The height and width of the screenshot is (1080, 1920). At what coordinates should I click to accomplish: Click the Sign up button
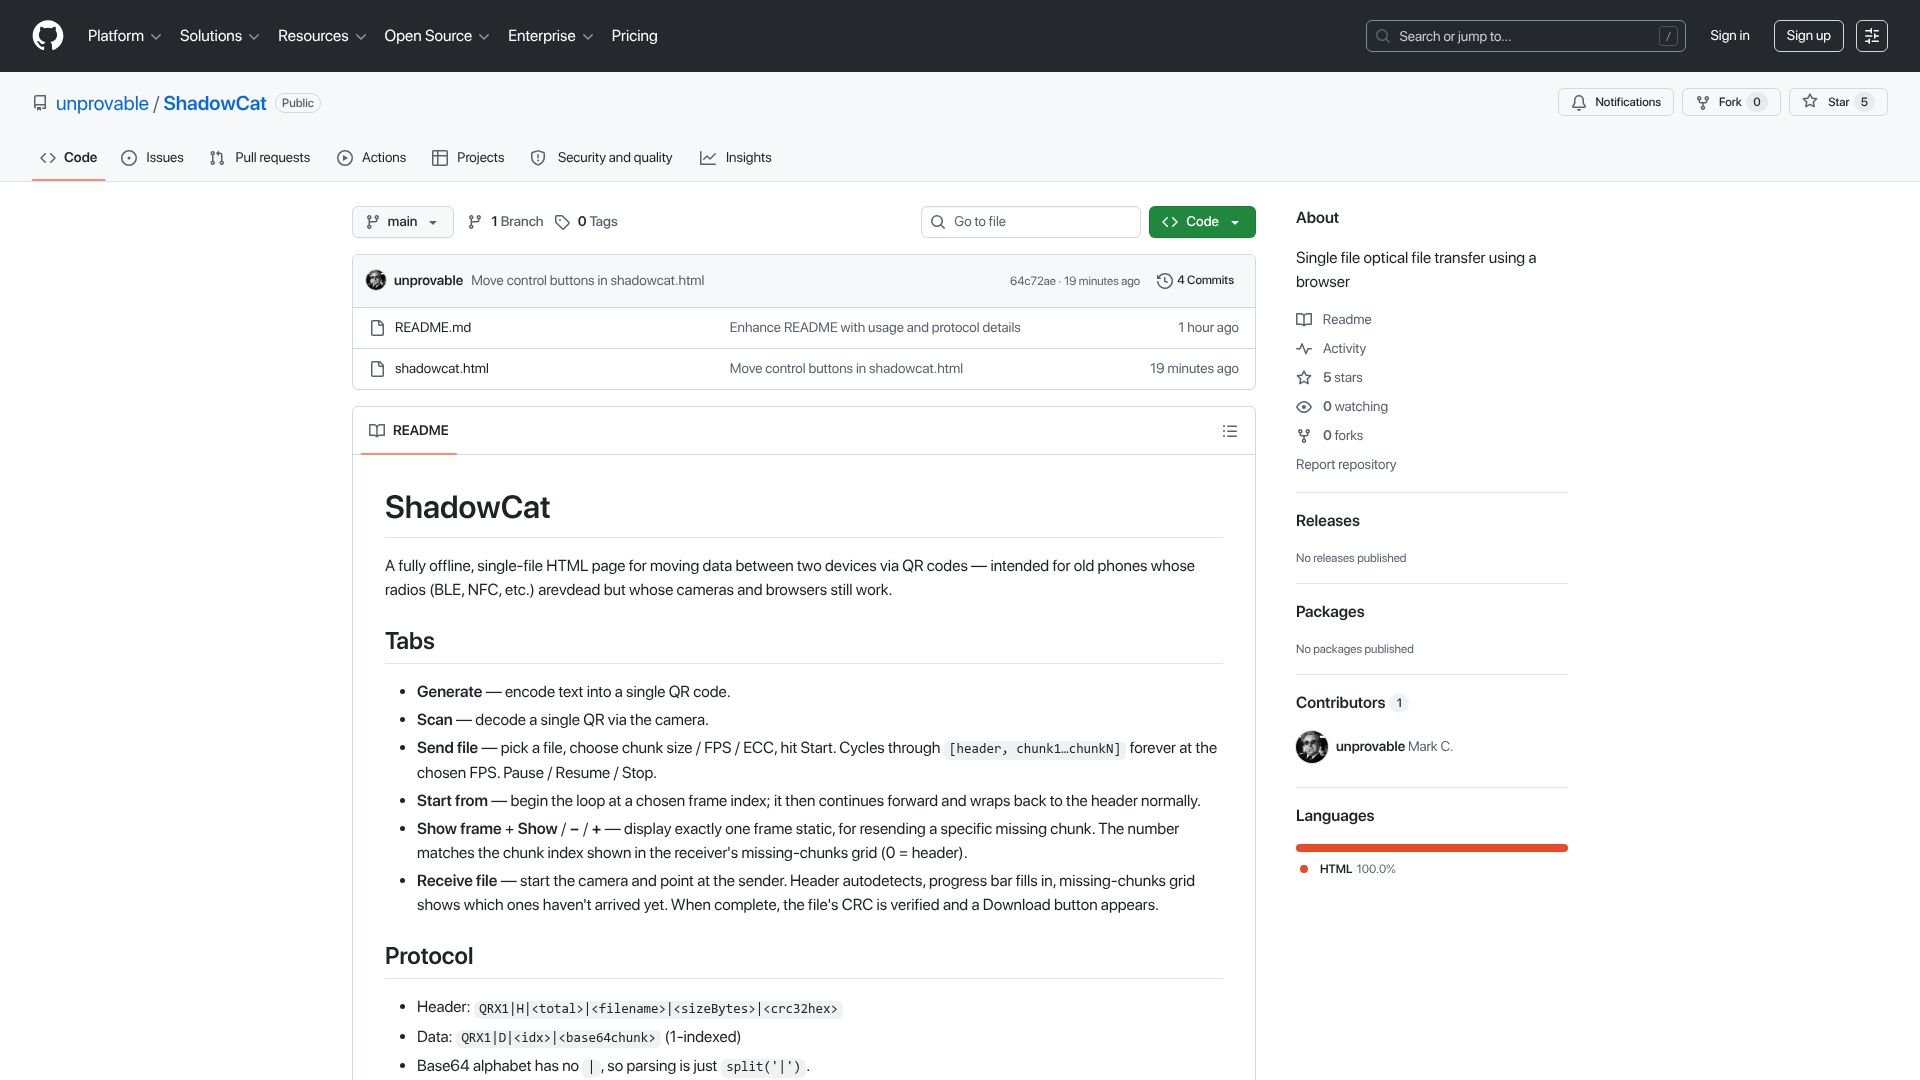click(x=1808, y=36)
